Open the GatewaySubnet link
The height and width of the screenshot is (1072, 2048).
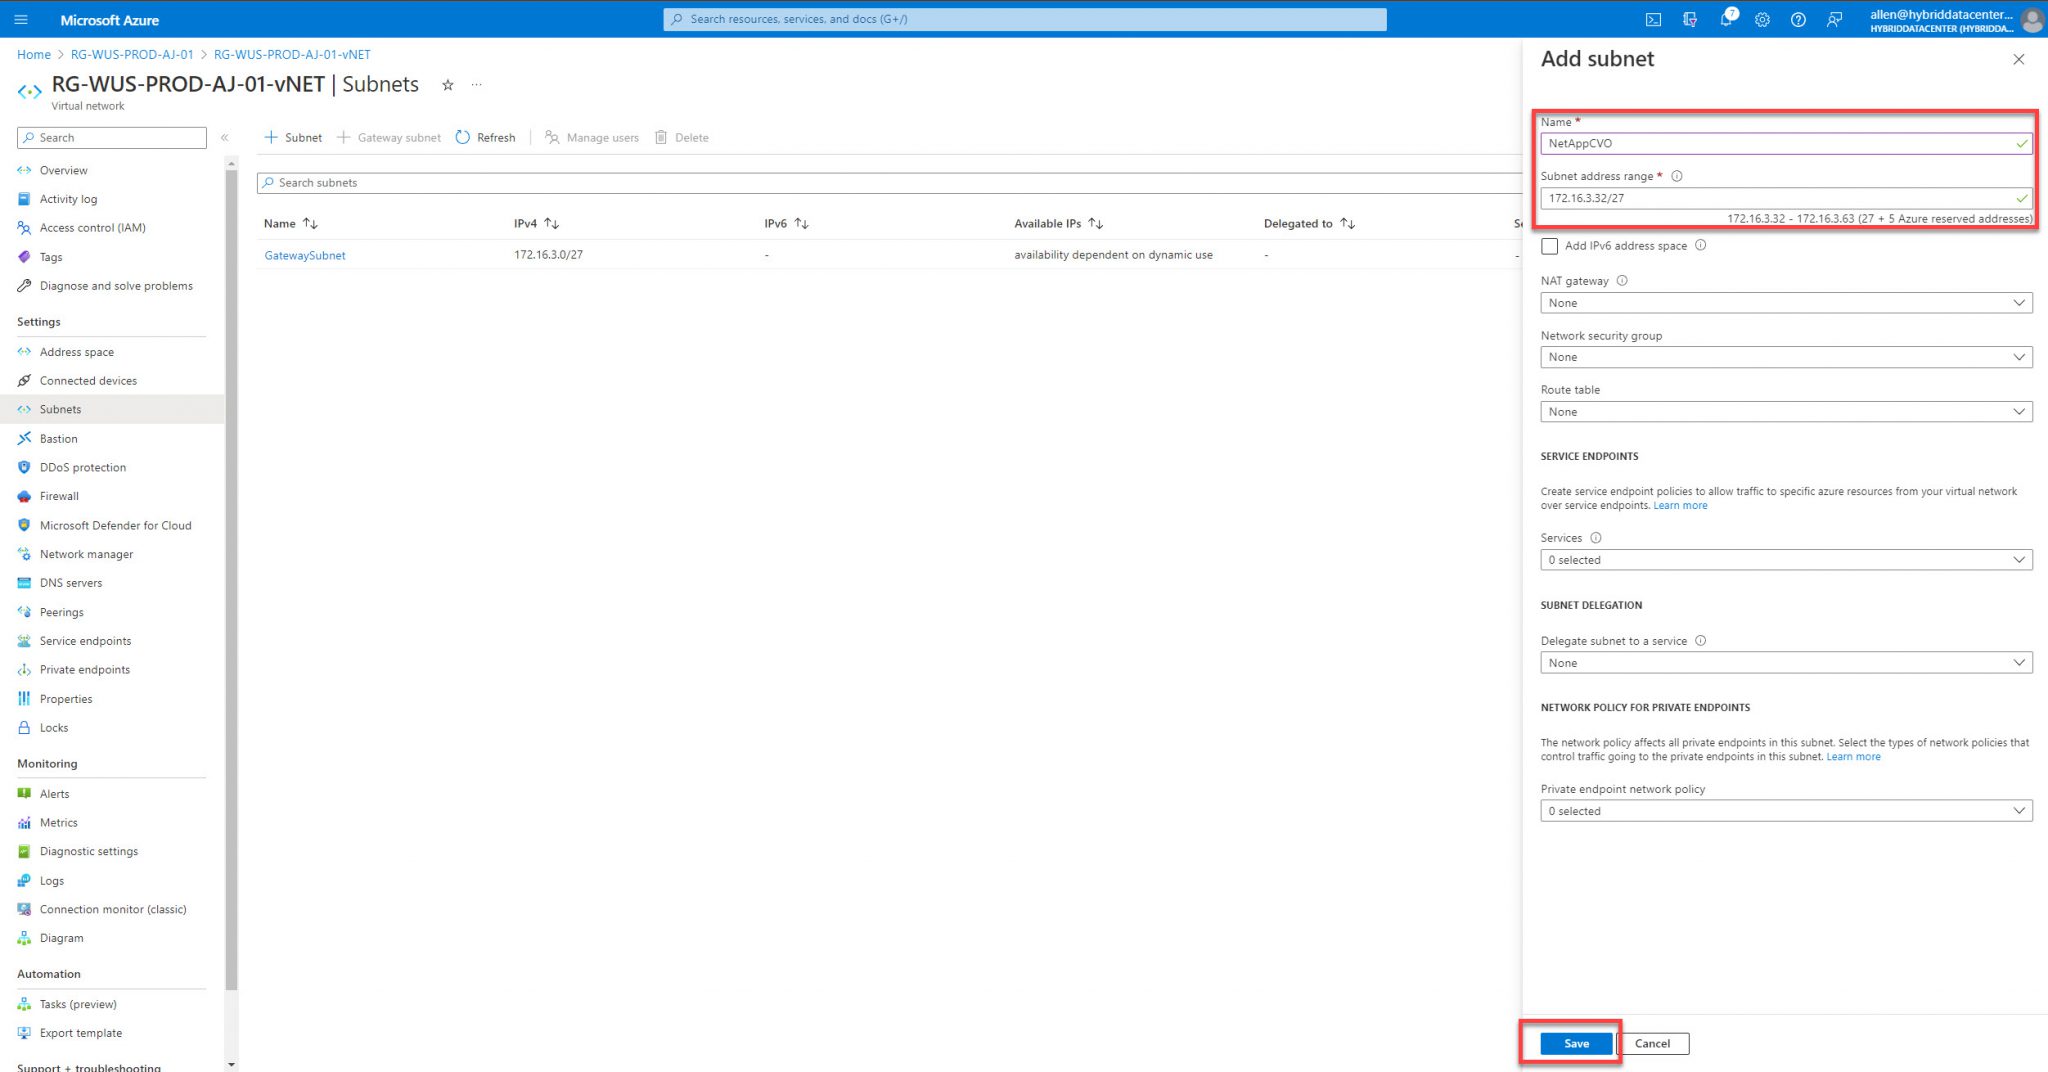[x=304, y=255]
